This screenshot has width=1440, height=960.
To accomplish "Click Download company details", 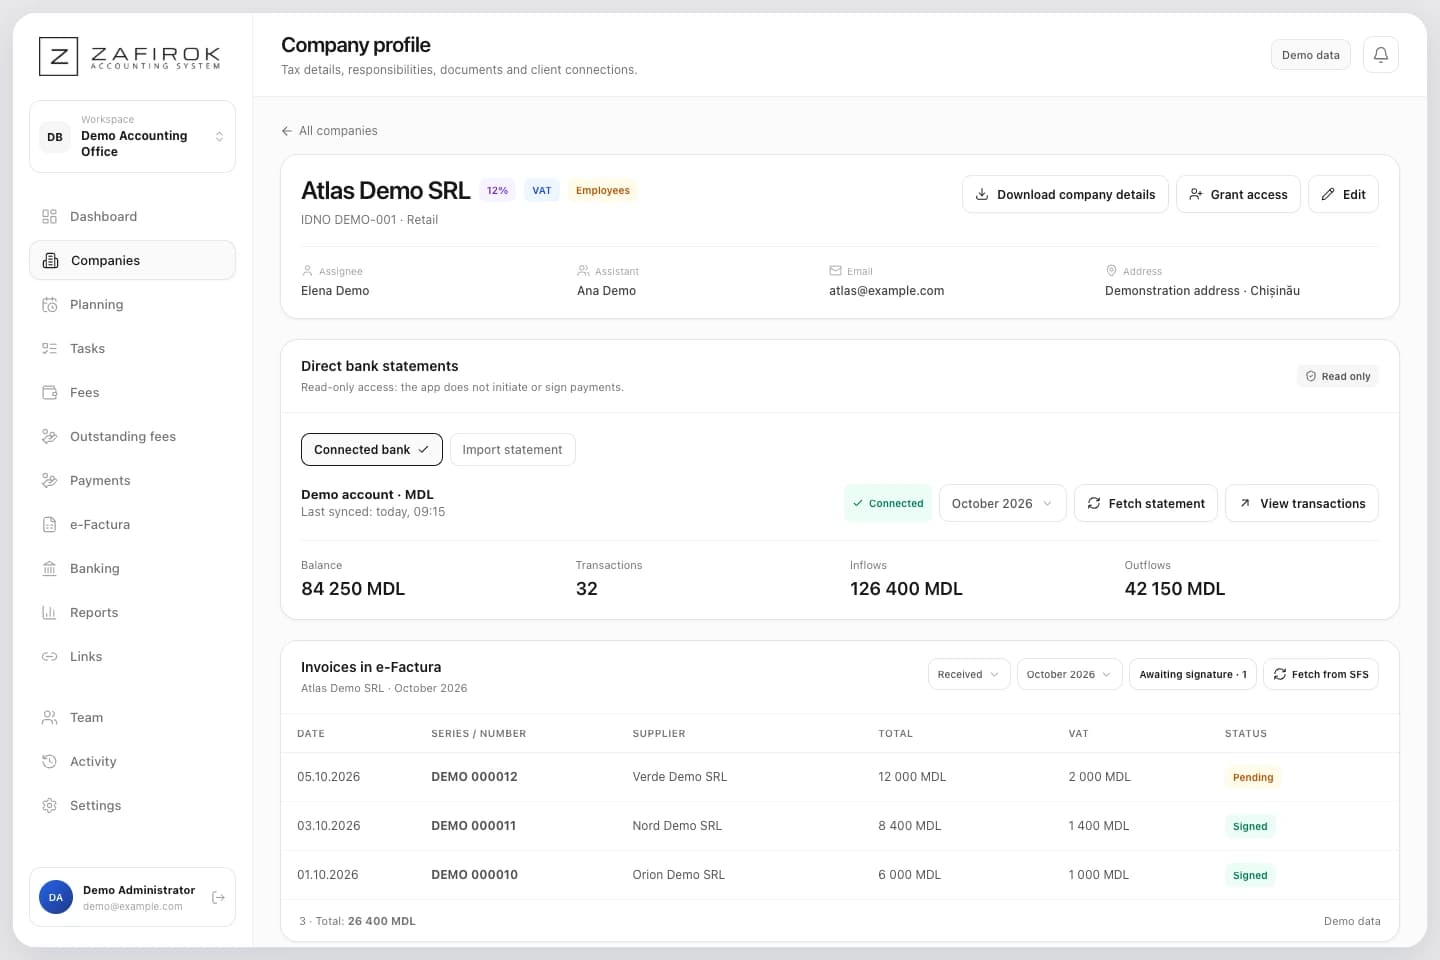I will pyautogui.click(x=1065, y=194).
